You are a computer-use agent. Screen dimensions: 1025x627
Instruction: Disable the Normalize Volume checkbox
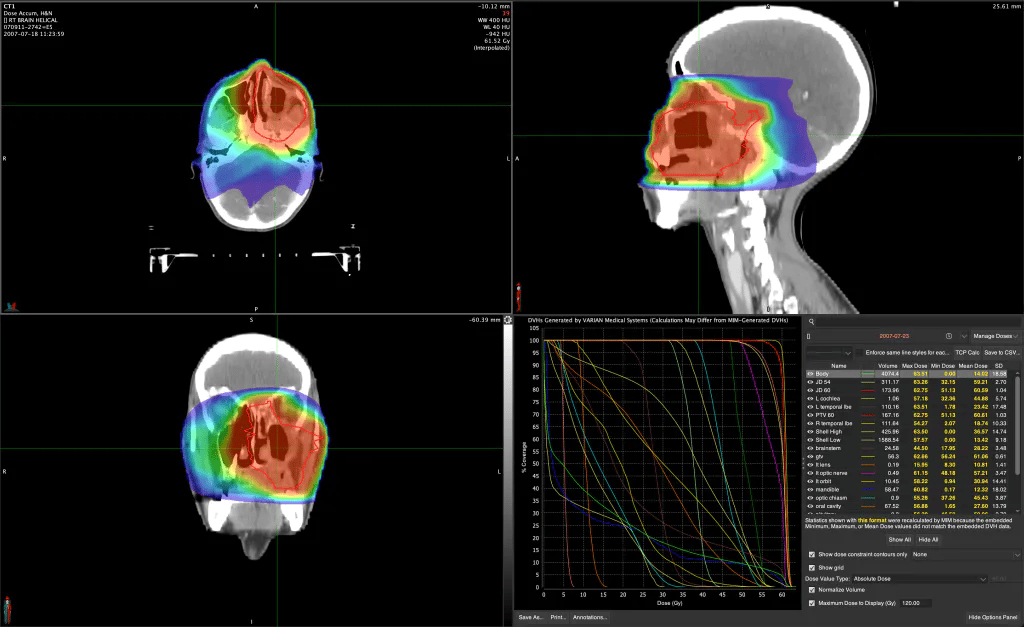coord(811,590)
